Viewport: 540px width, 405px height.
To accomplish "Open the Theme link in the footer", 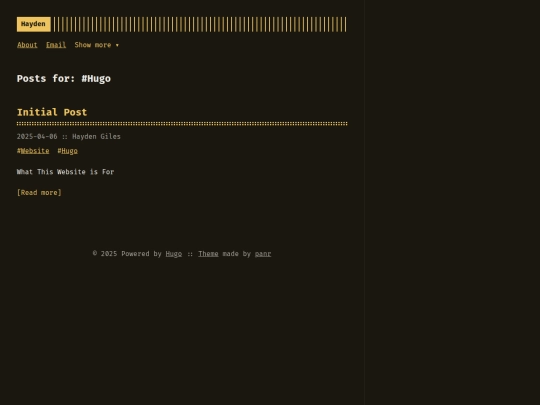I will (208, 254).
